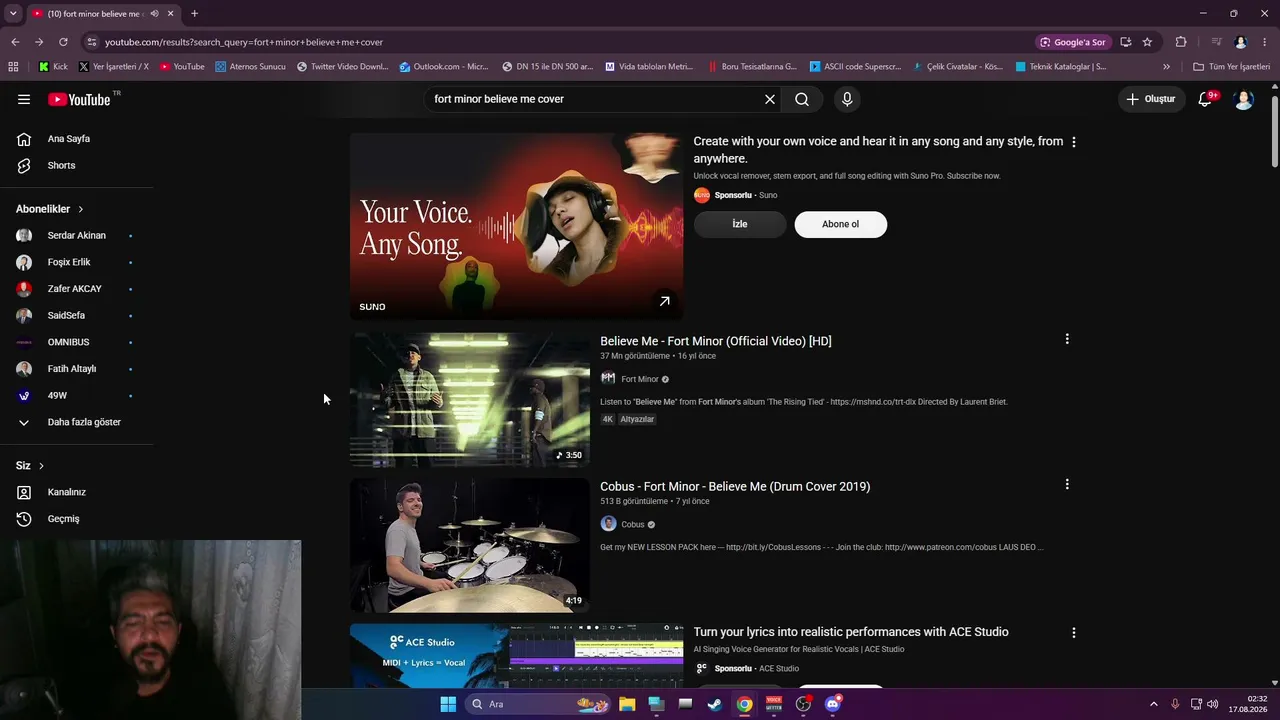Open the browser extensions puzzle icon
The height and width of the screenshot is (720, 1280).
[1181, 42]
